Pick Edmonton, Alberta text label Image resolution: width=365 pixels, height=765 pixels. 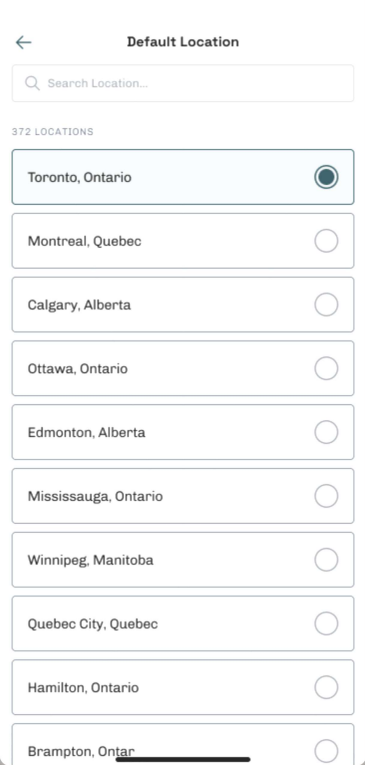pyautogui.click(x=86, y=433)
